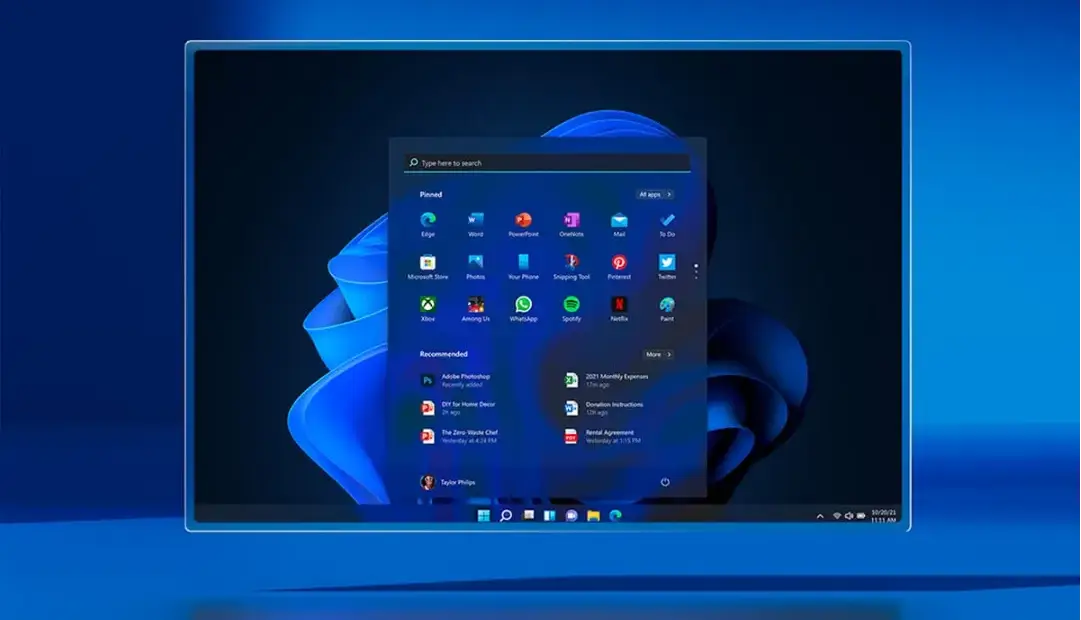Expand the All apps list

654,194
